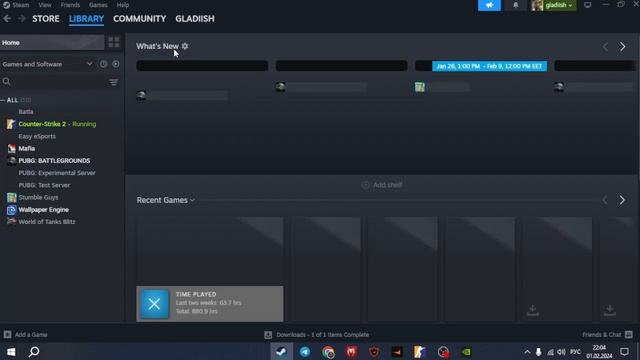Screen dimensions: 640x360
Task: Open the announcements megaphone button
Action: 489,5
